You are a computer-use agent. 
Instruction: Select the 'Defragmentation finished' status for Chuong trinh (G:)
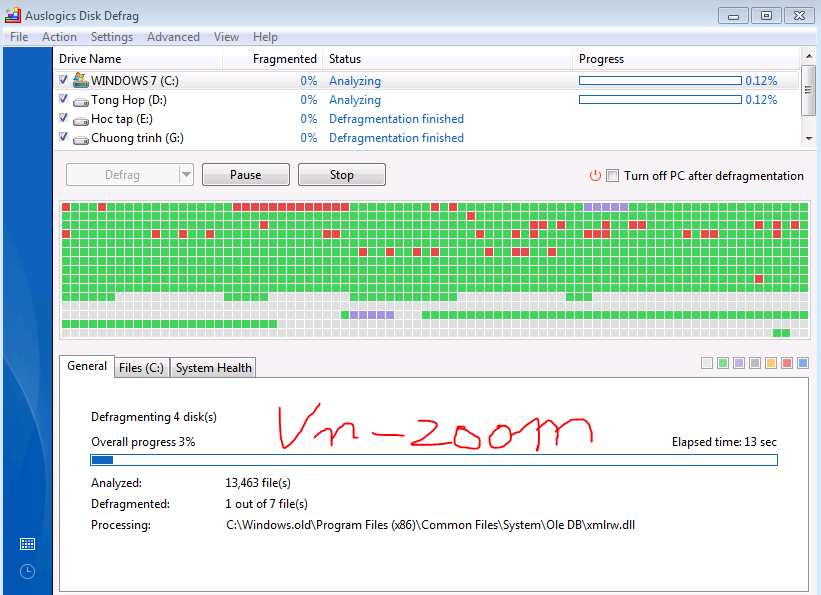tap(396, 138)
